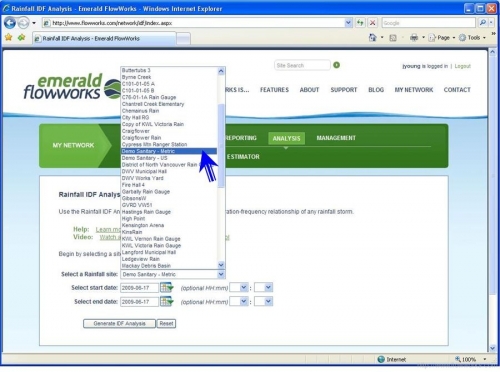The width and height of the screenshot is (500, 372).
Task: Select City Hall RG in site list
Action: [x=169, y=117]
